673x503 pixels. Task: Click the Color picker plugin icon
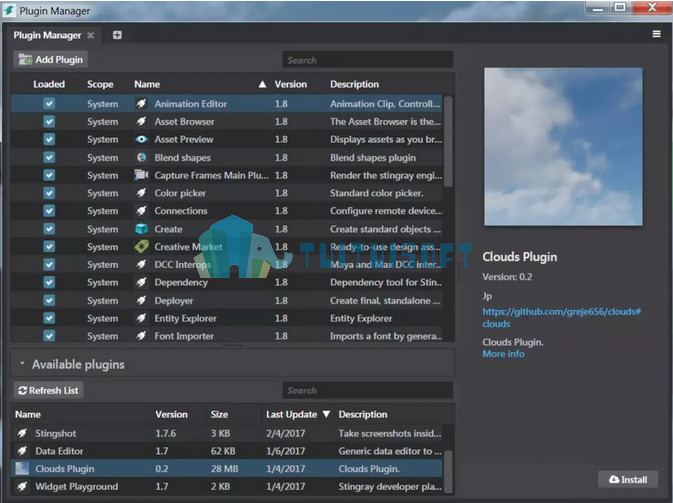(141, 193)
